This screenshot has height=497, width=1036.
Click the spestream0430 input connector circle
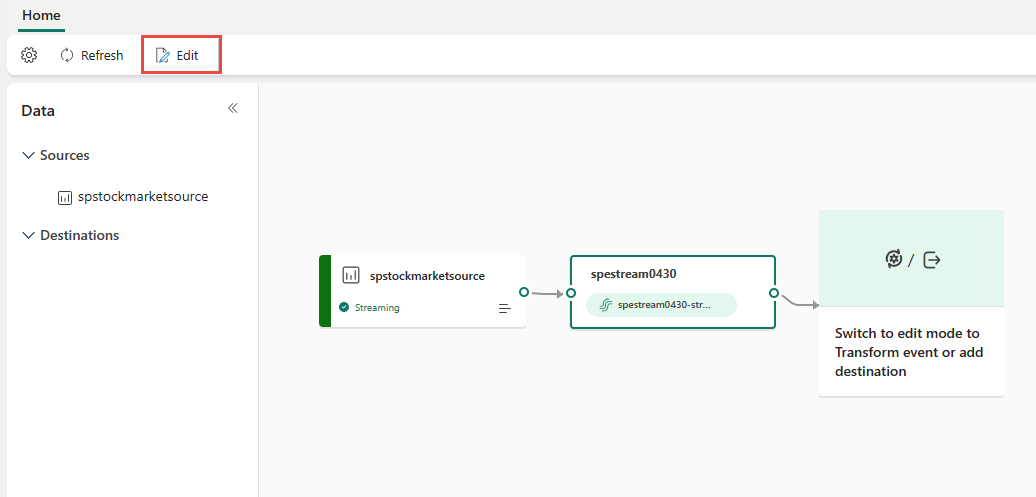(571, 293)
